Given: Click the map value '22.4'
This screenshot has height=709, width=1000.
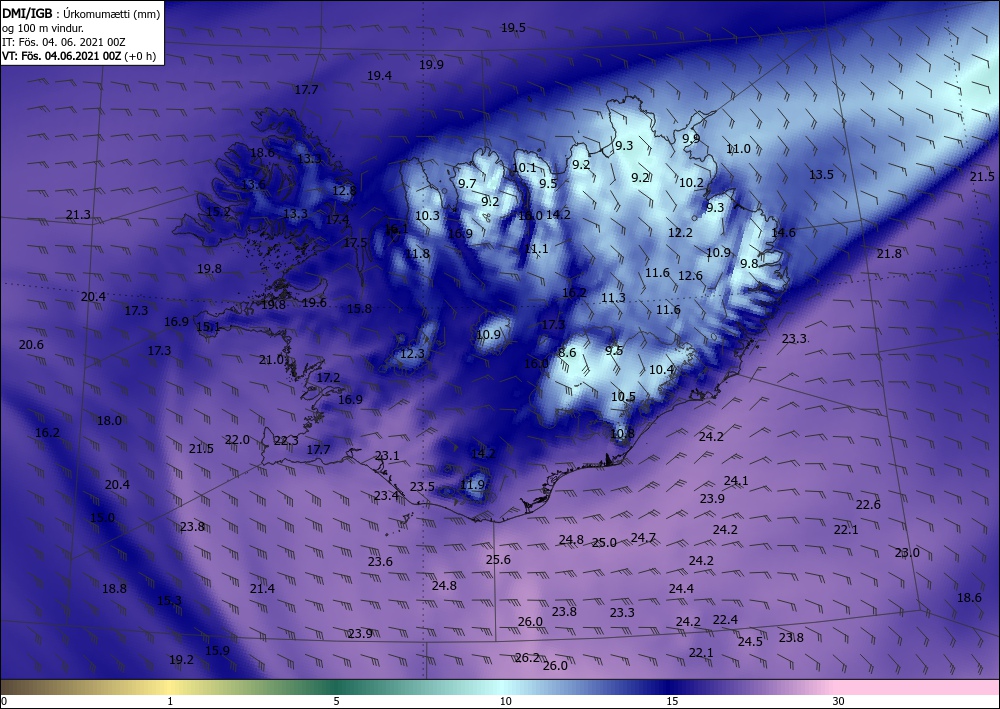Looking at the screenshot, I should tap(725, 620).
